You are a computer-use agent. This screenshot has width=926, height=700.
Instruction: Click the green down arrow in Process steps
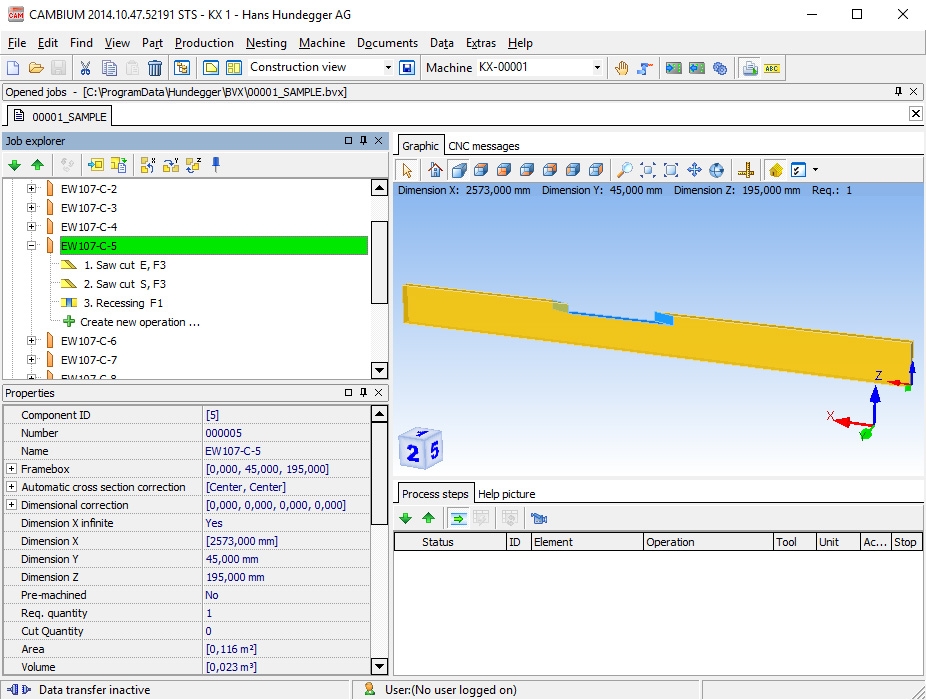pyautogui.click(x=405, y=519)
